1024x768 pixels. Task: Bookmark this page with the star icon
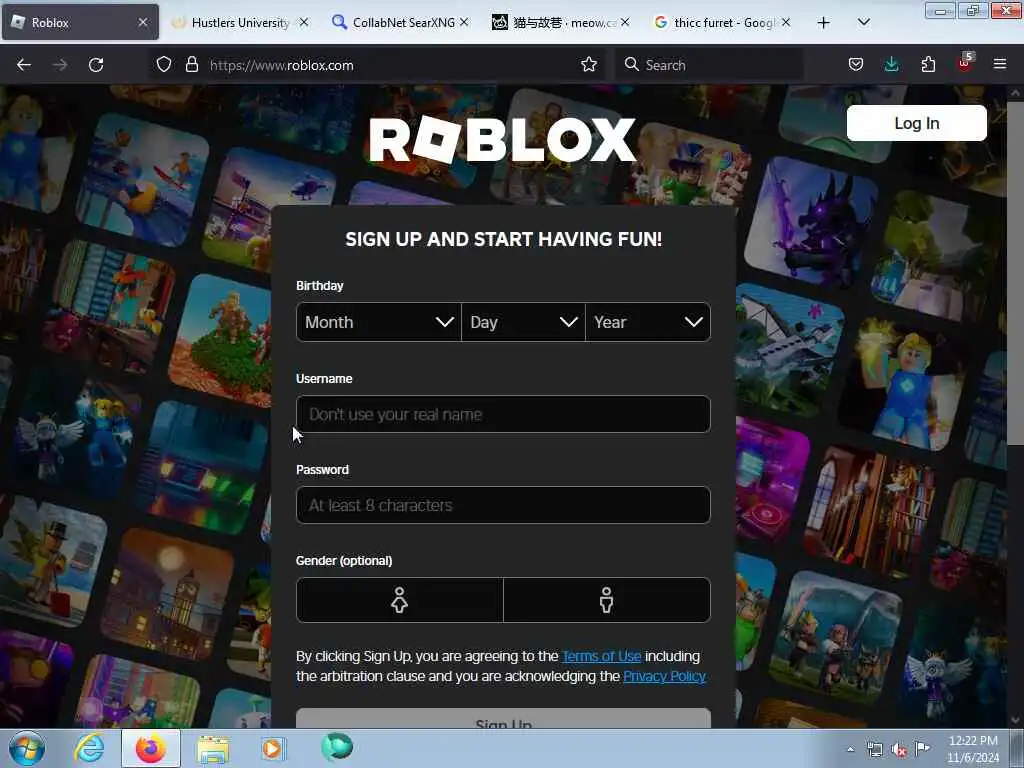point(588,65)
